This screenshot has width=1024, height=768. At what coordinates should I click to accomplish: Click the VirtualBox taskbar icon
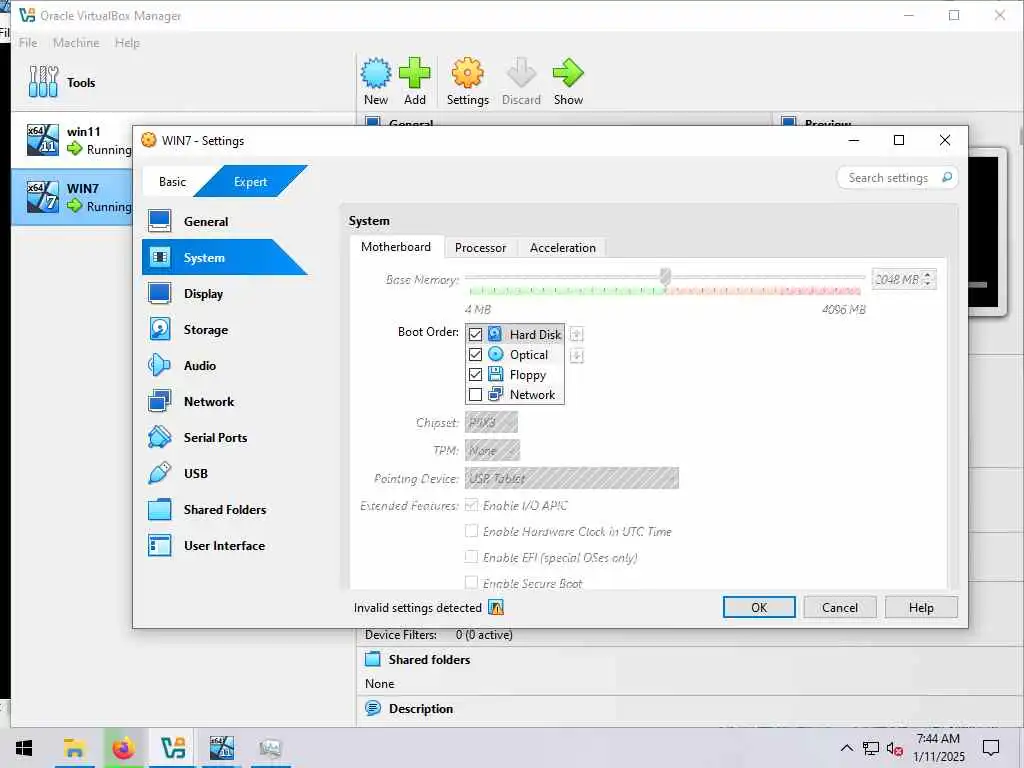point(172,748)
